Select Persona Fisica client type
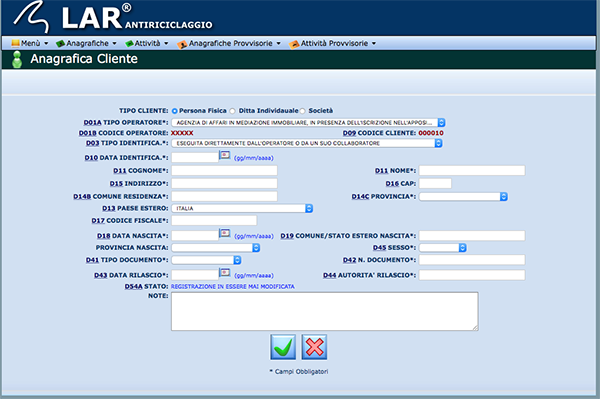 tap(174, 111)
